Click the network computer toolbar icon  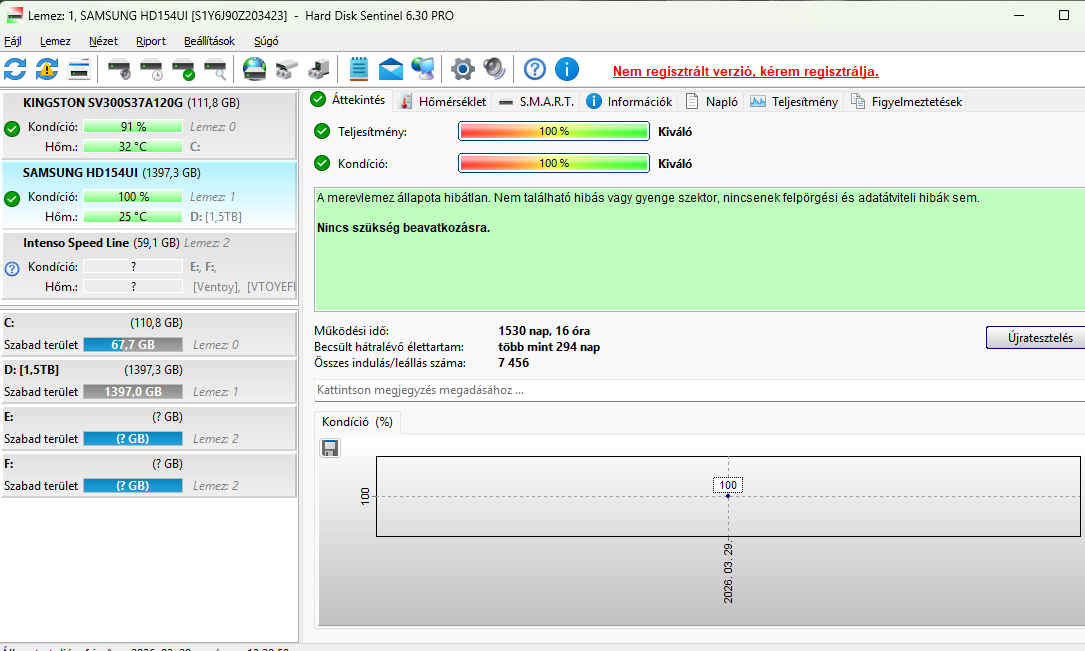[x=319, y=69]
